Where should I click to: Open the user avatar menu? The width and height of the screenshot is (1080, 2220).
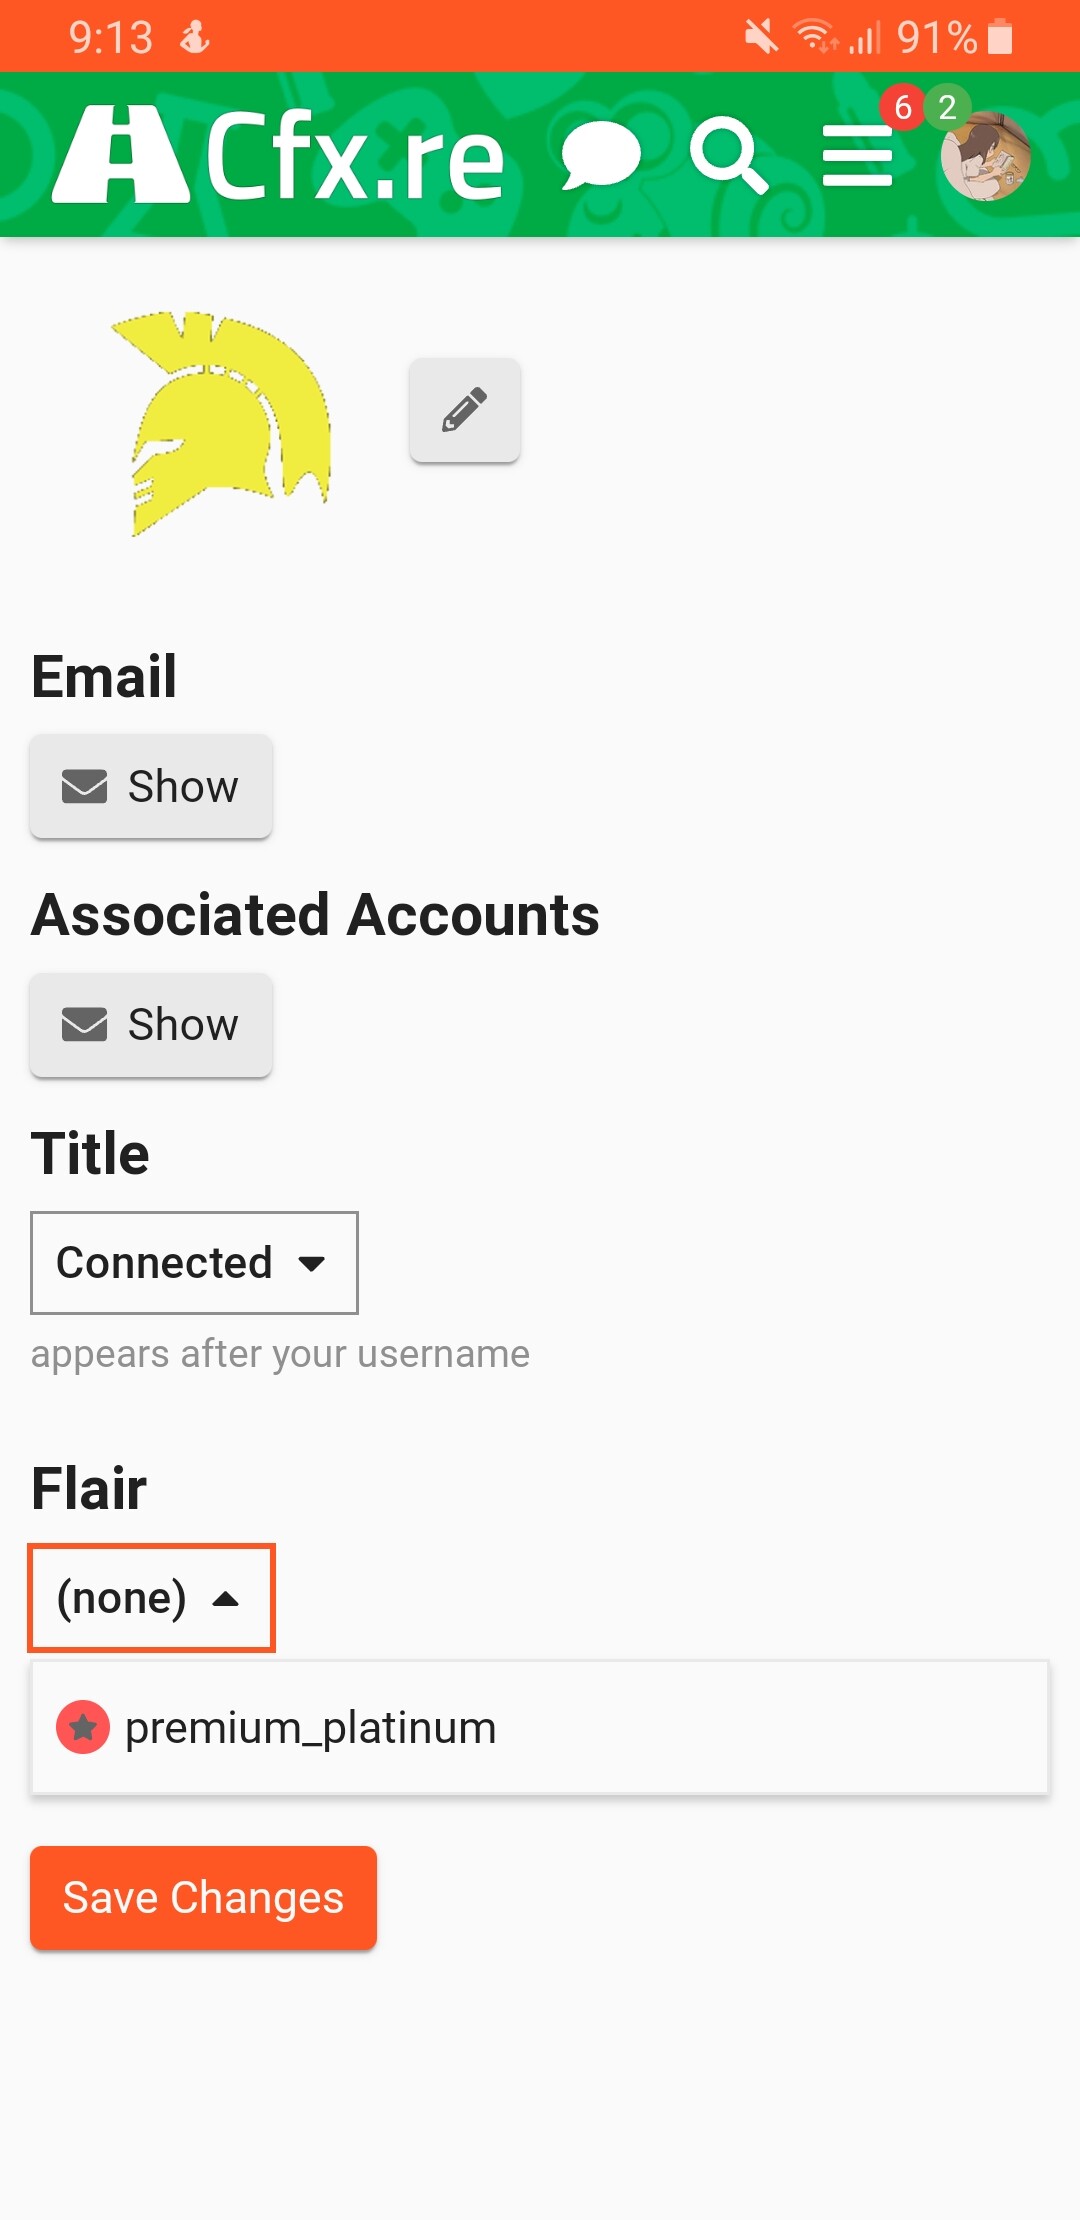coord(985,156)
